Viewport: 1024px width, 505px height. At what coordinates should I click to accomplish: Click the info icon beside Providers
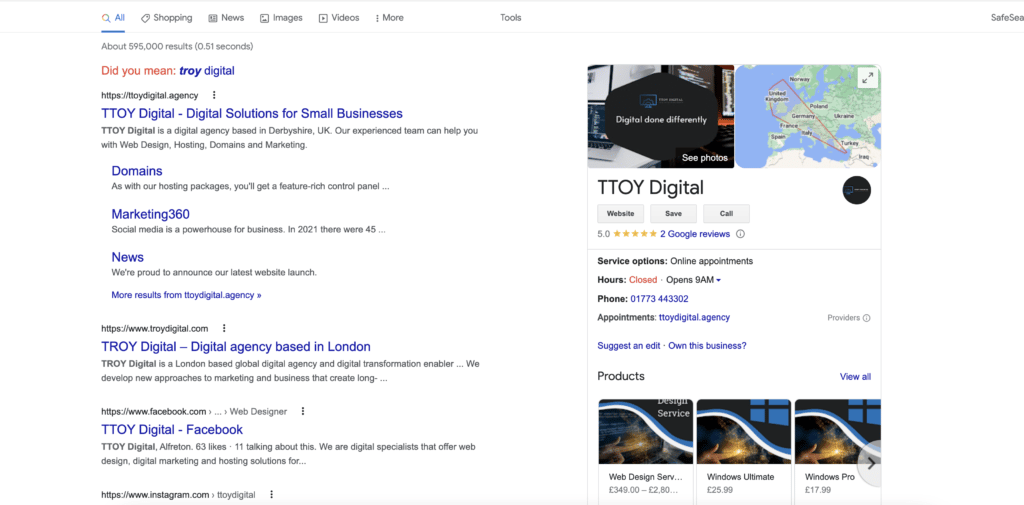pyautogui.click(x=867, y=318)
